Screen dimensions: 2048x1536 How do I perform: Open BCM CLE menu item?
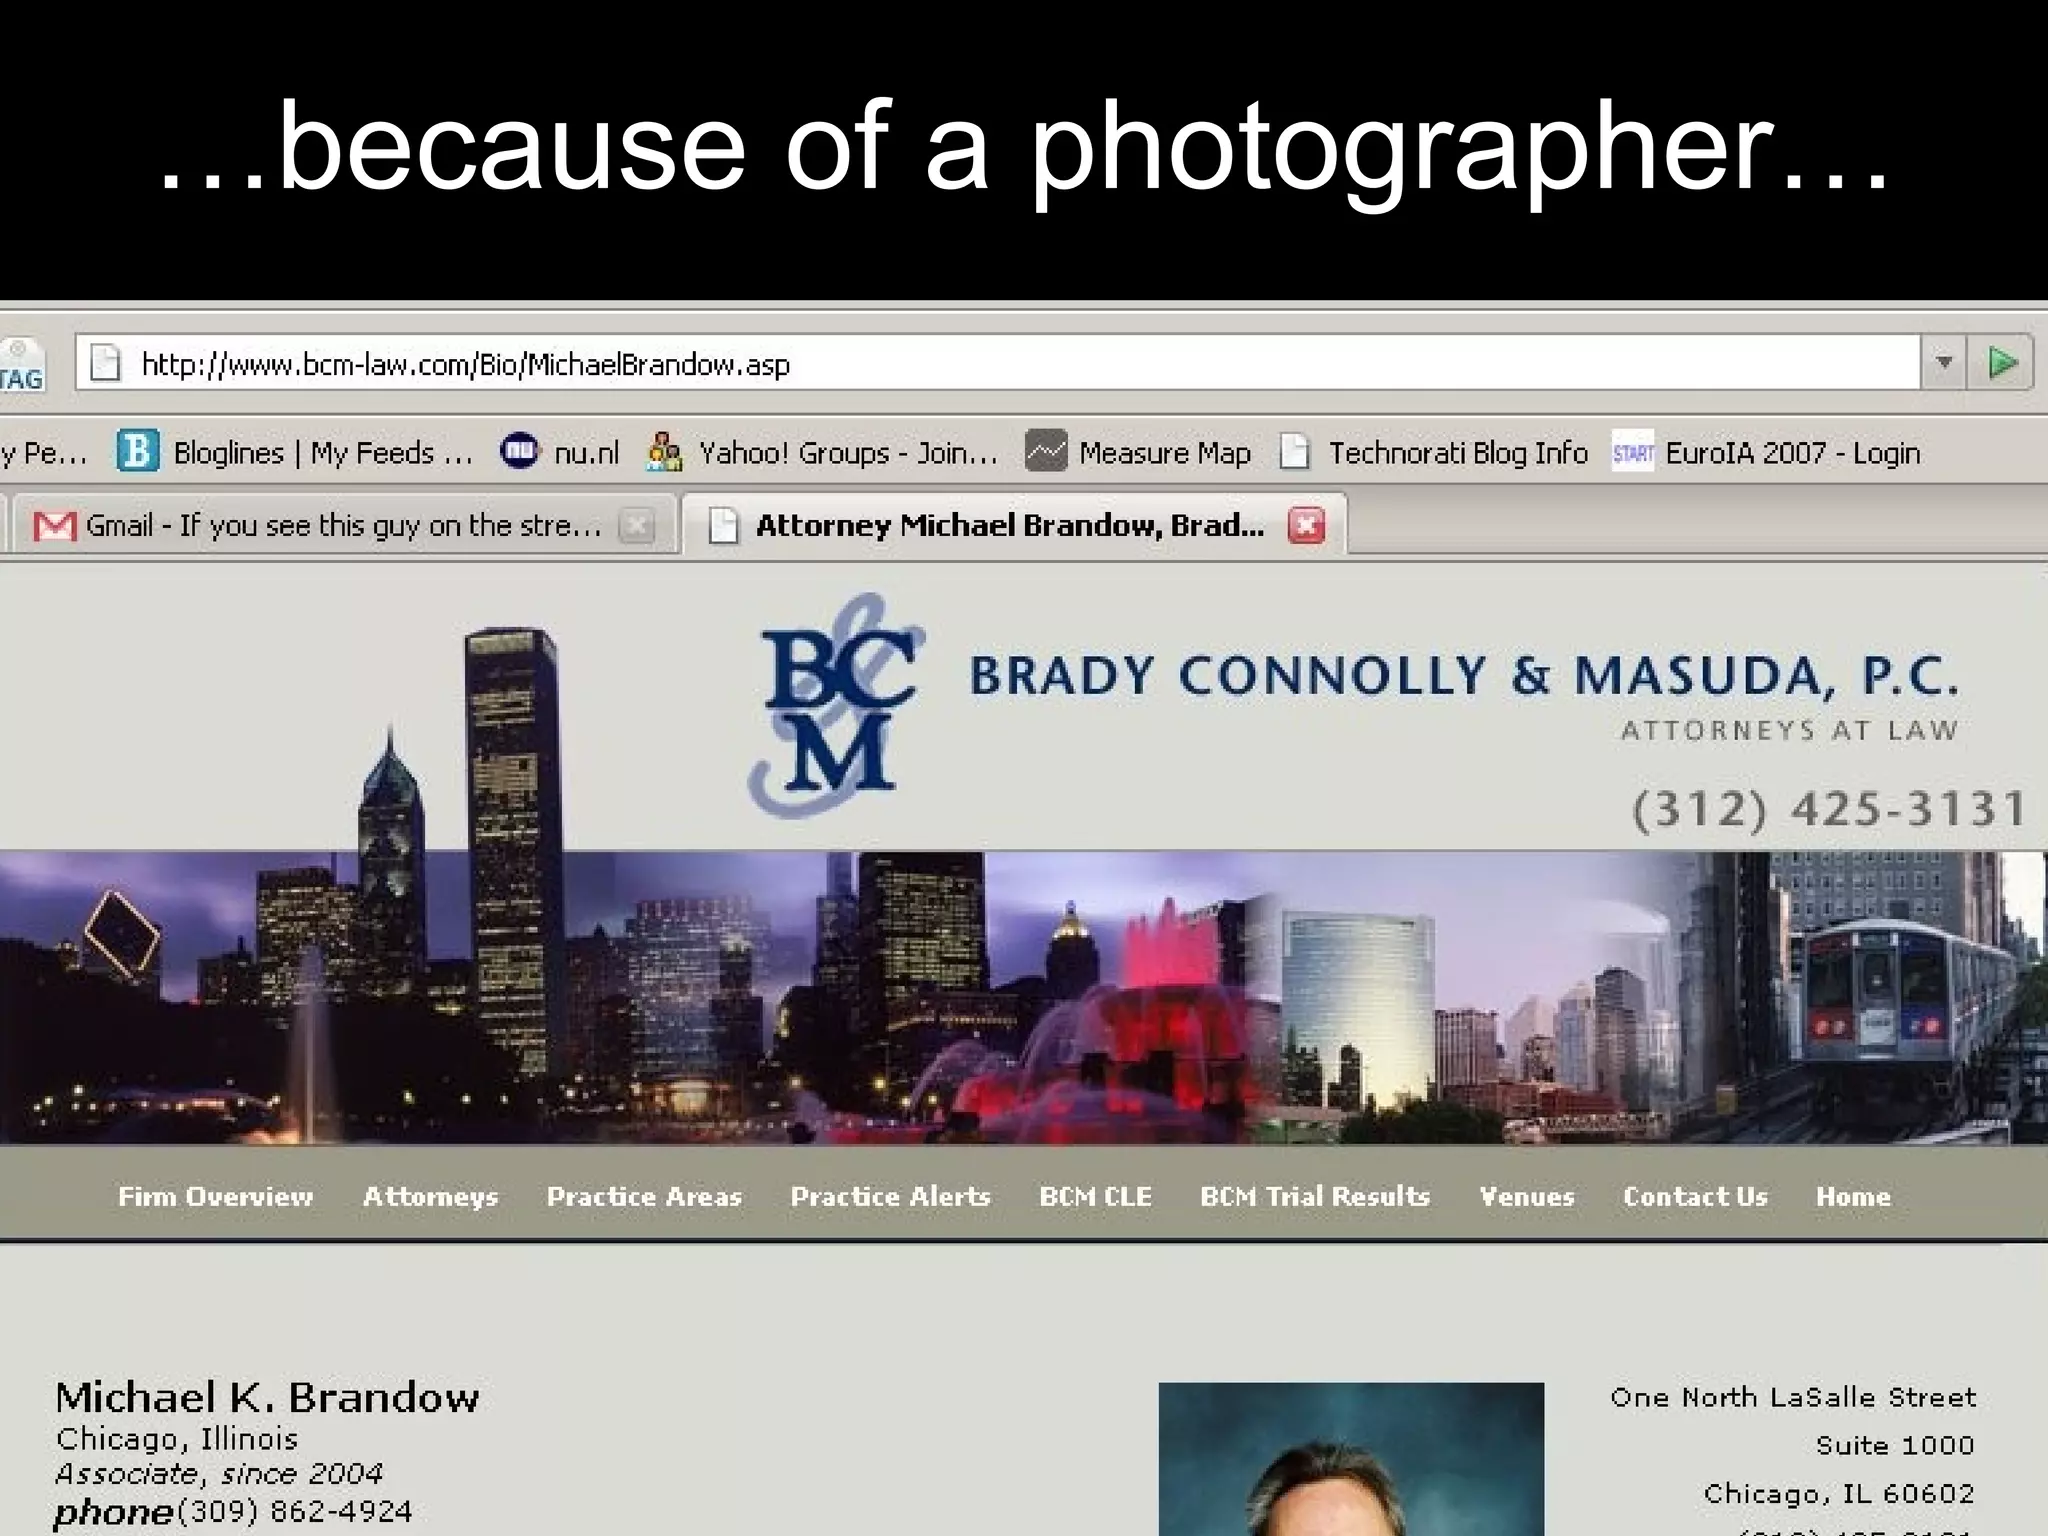pos(1095,1196)
